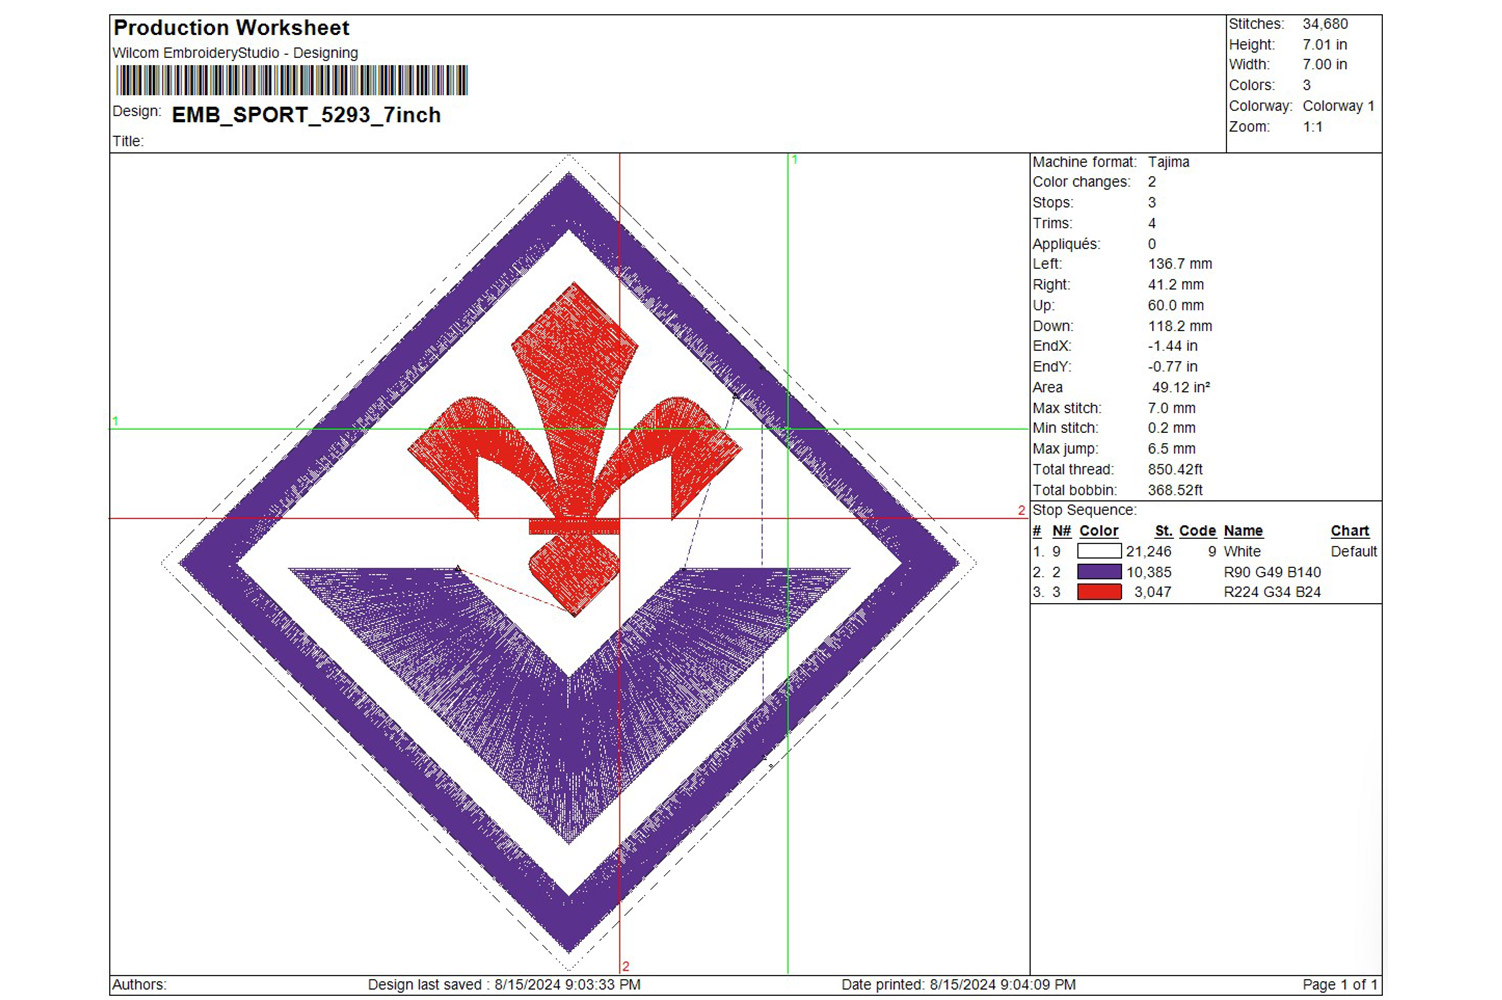Screen dimensions: 1502x1000
Task: Click the Title field label
Action: click(128, 141)
